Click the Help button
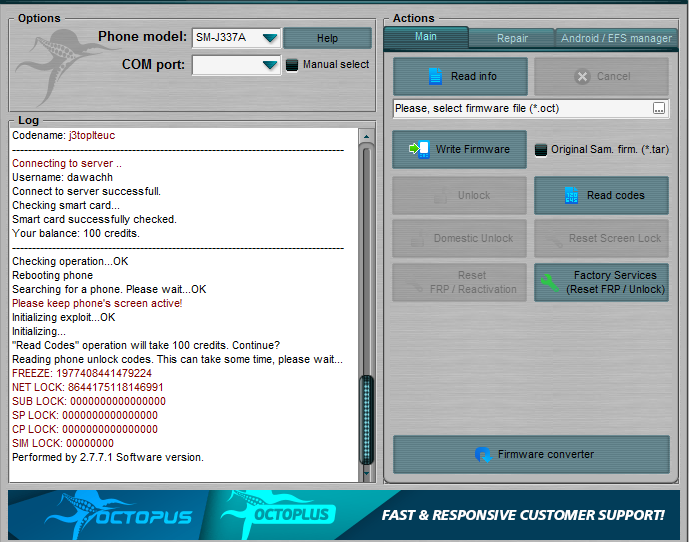Image resolution: width=689 pixels, height=542 pixels. [x=327, y=38]
